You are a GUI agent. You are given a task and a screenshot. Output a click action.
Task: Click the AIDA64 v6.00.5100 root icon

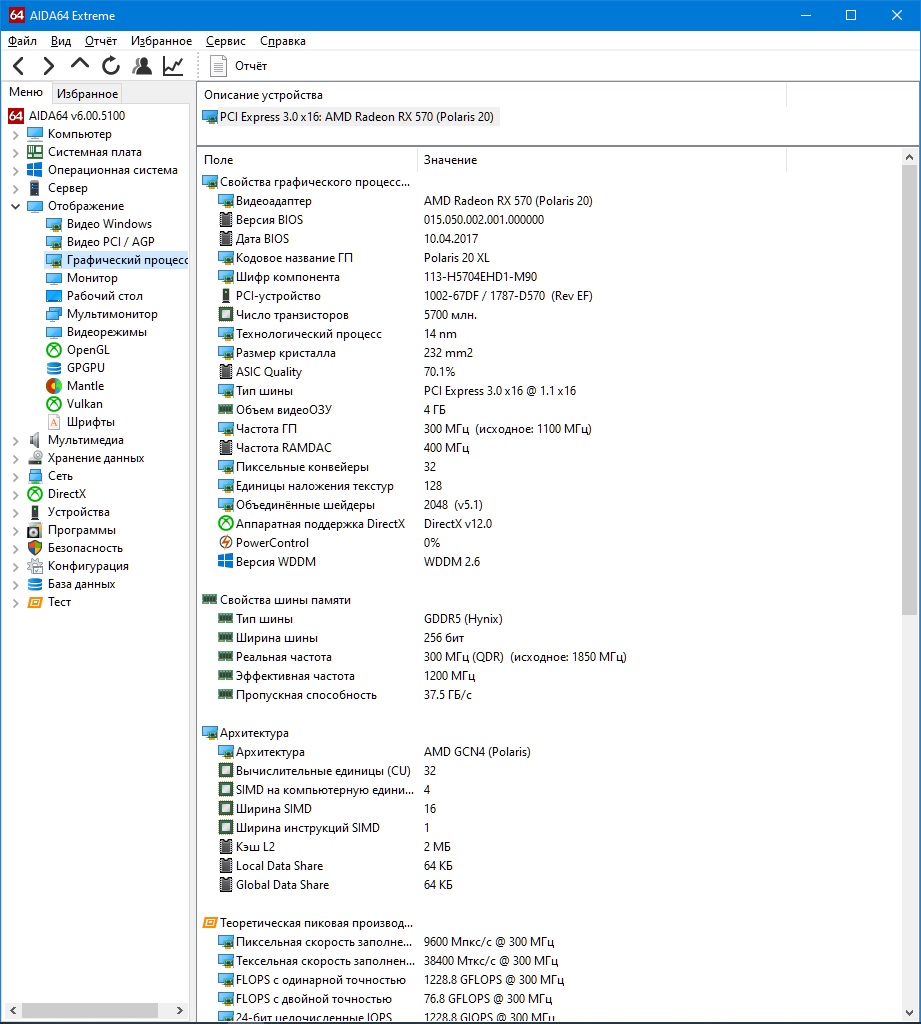16,116
